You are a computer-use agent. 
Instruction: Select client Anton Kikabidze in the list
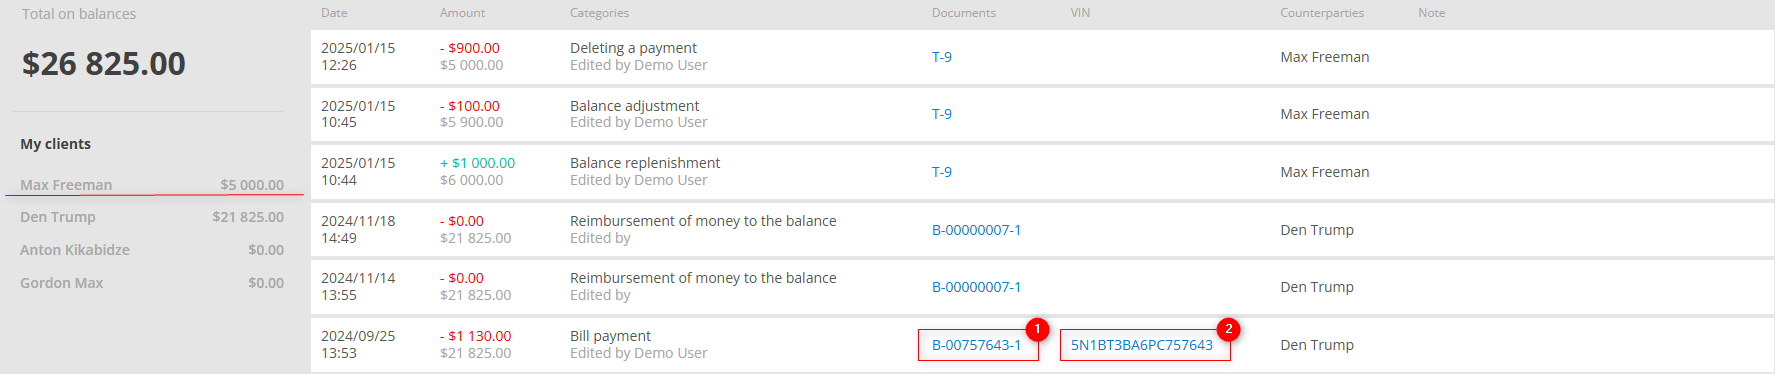[75, 250]
